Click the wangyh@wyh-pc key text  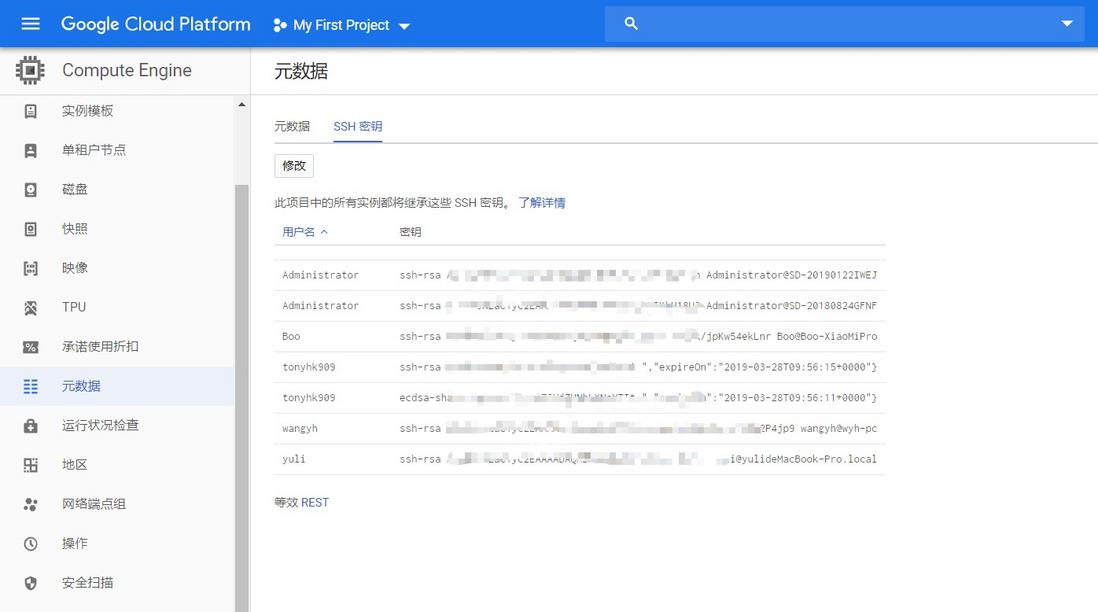click(x=838, y=429)
